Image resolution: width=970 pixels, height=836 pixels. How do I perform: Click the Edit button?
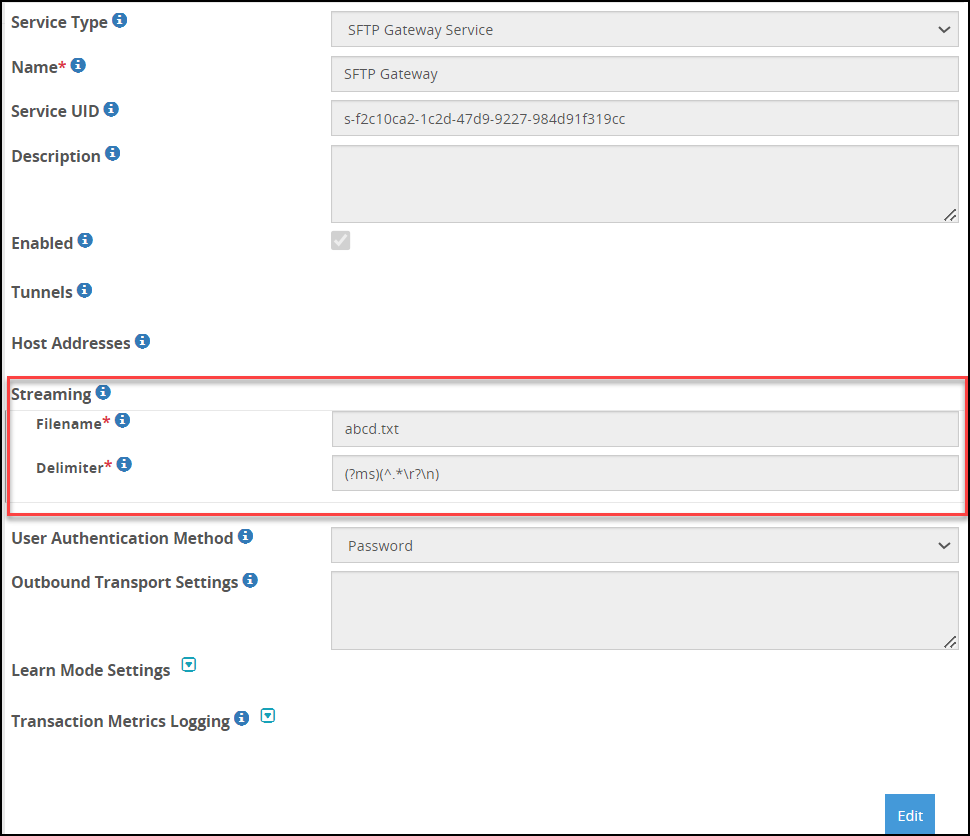(909, 815)
